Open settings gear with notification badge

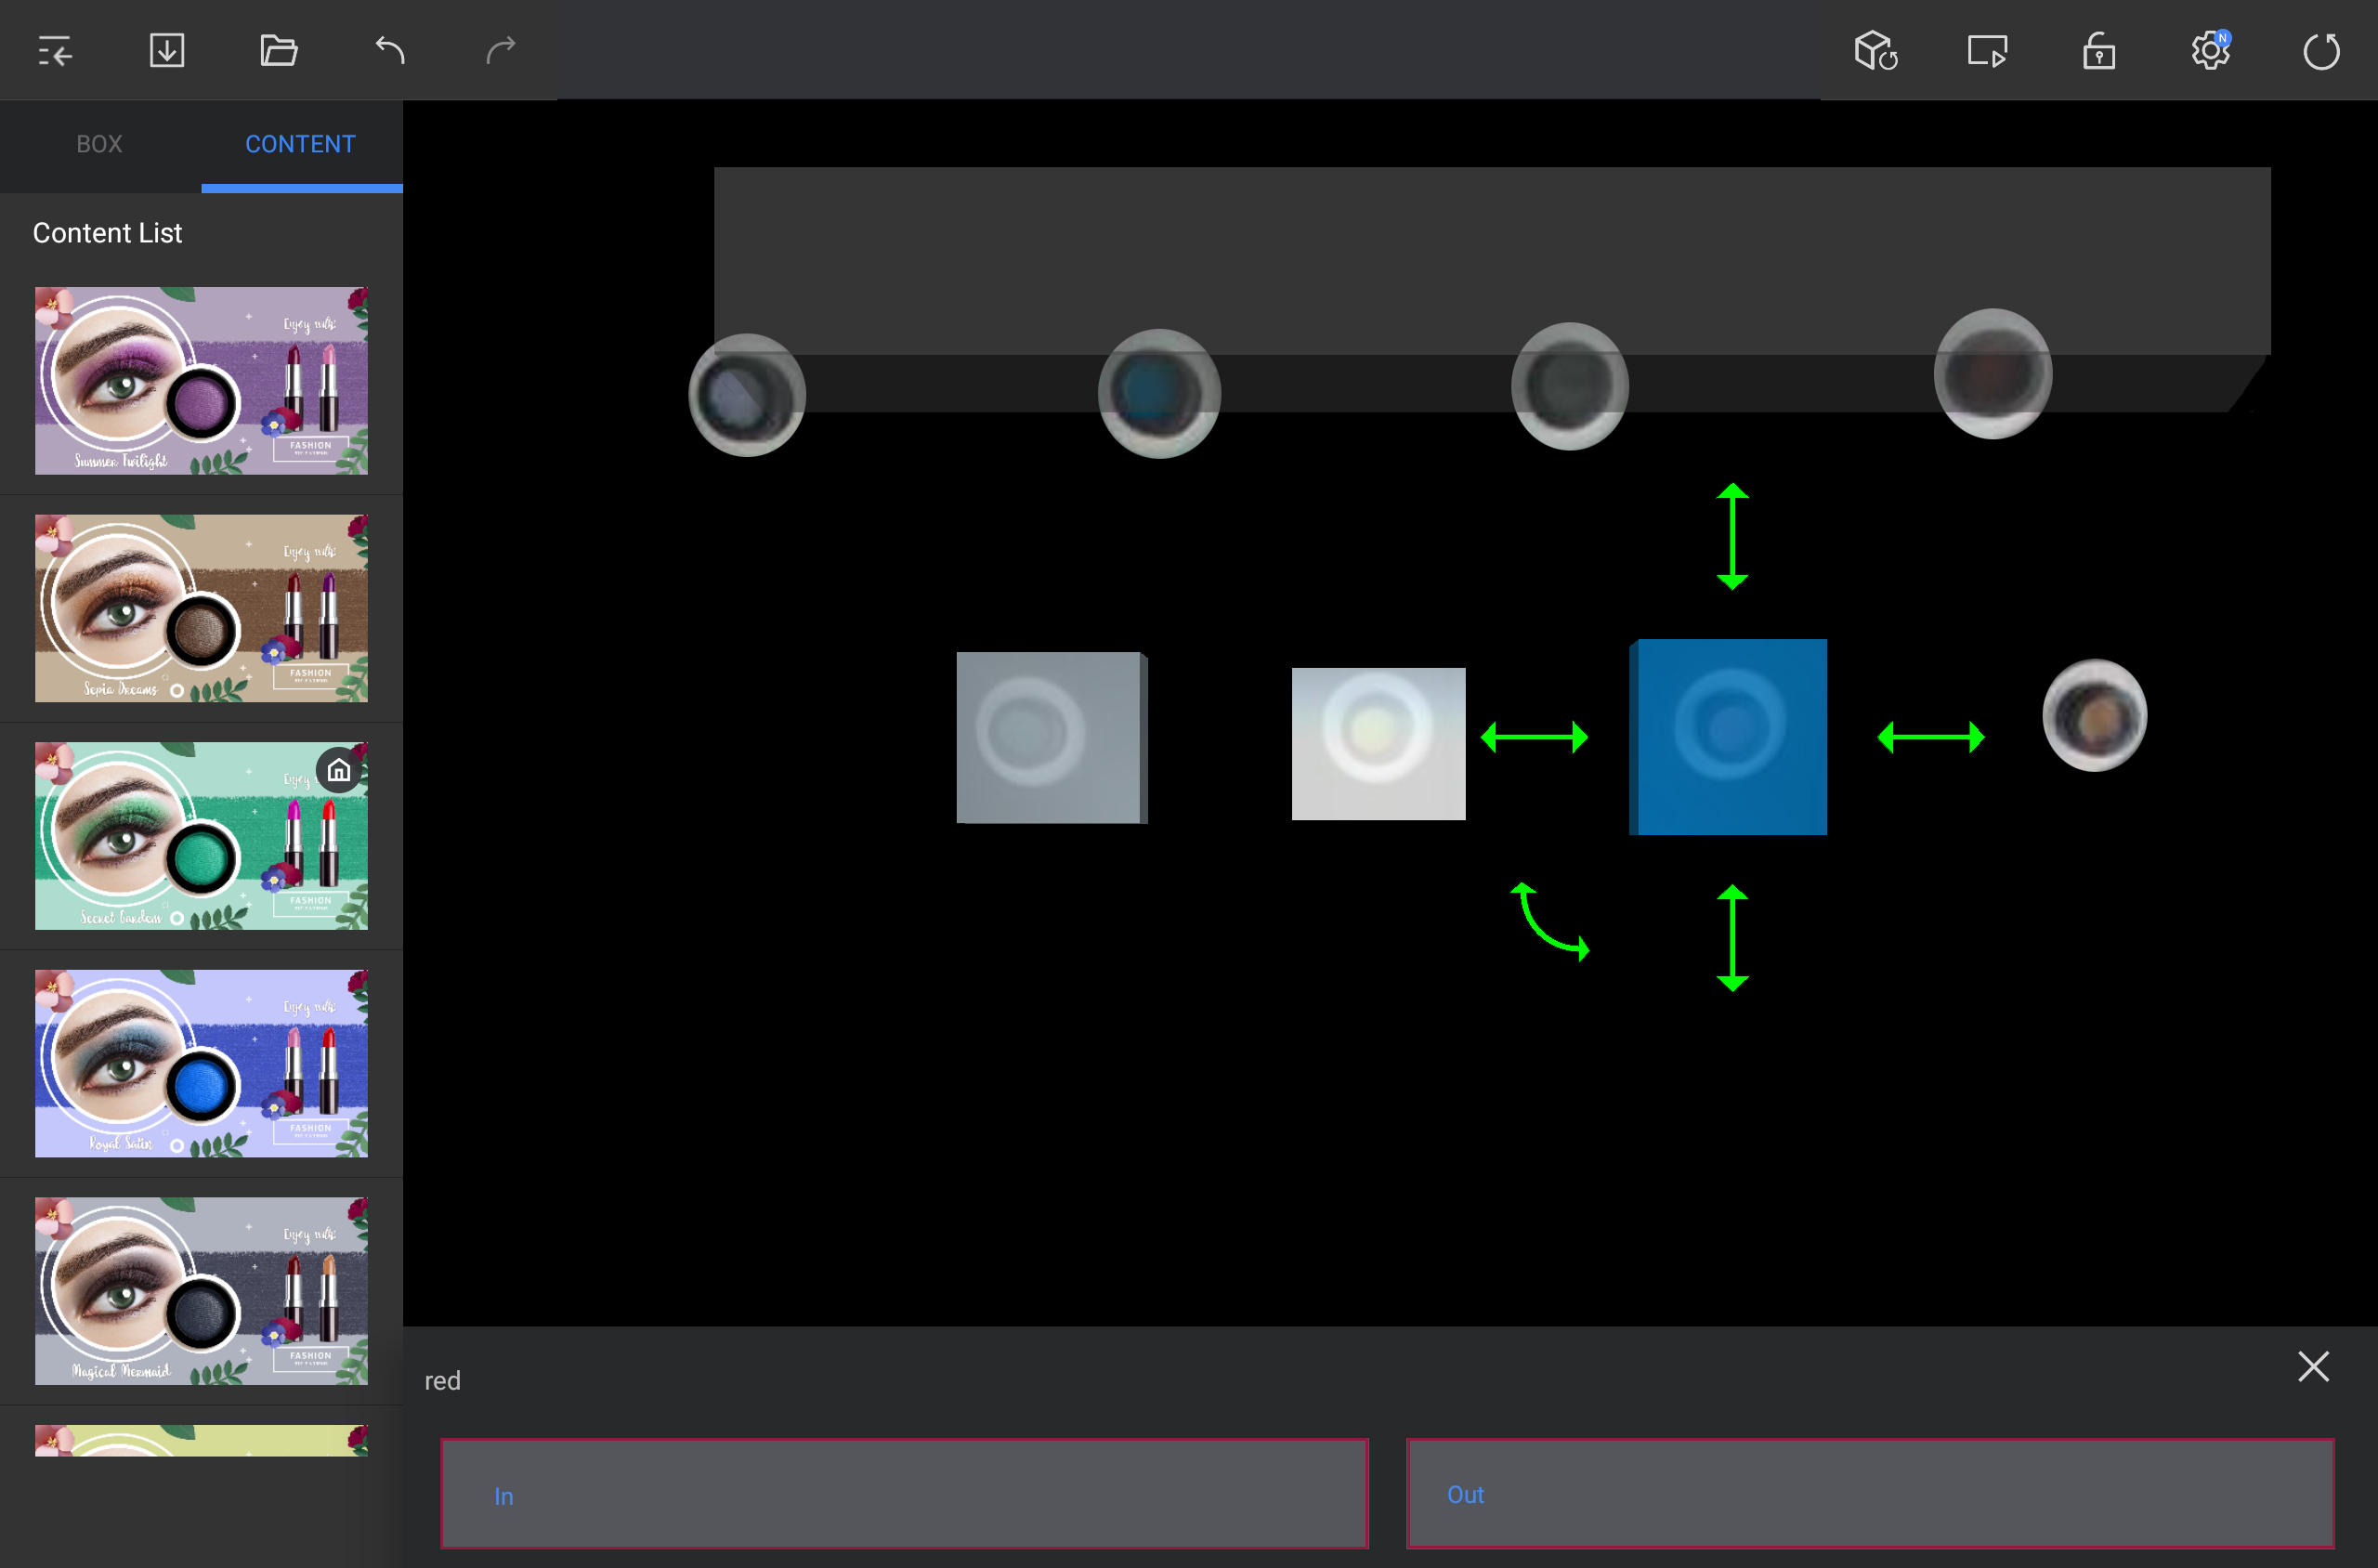click(2210, 50)
